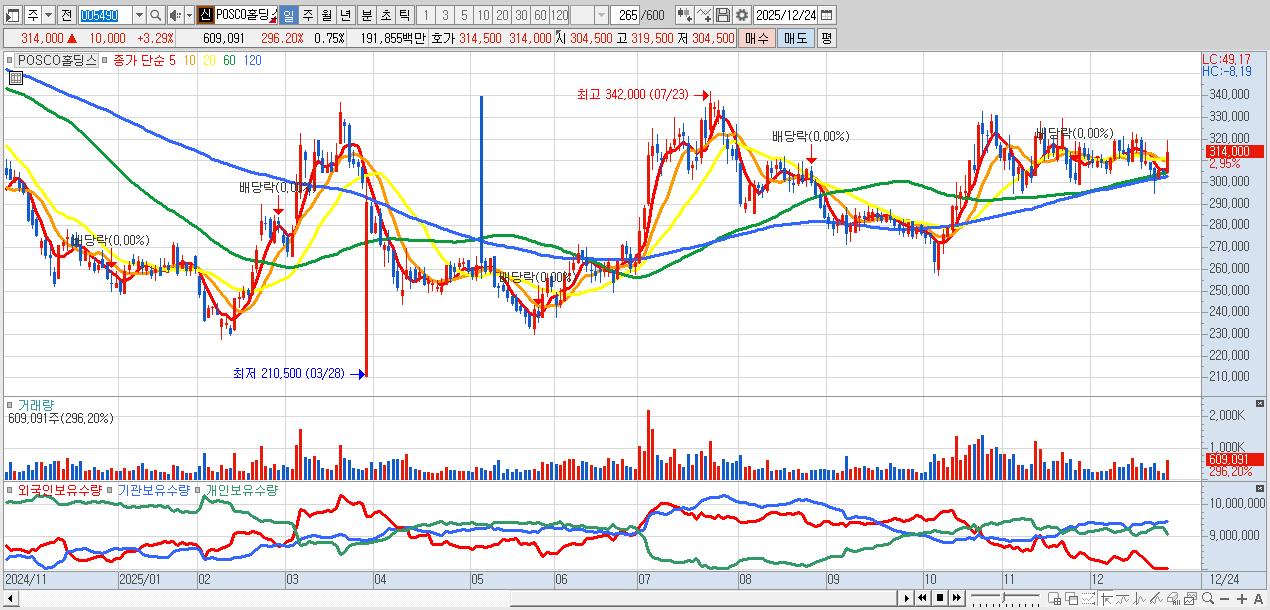Save chart settings with the floppy icon
The image size is (1270, 610).
pyautogui.click(x=723, y=15)
